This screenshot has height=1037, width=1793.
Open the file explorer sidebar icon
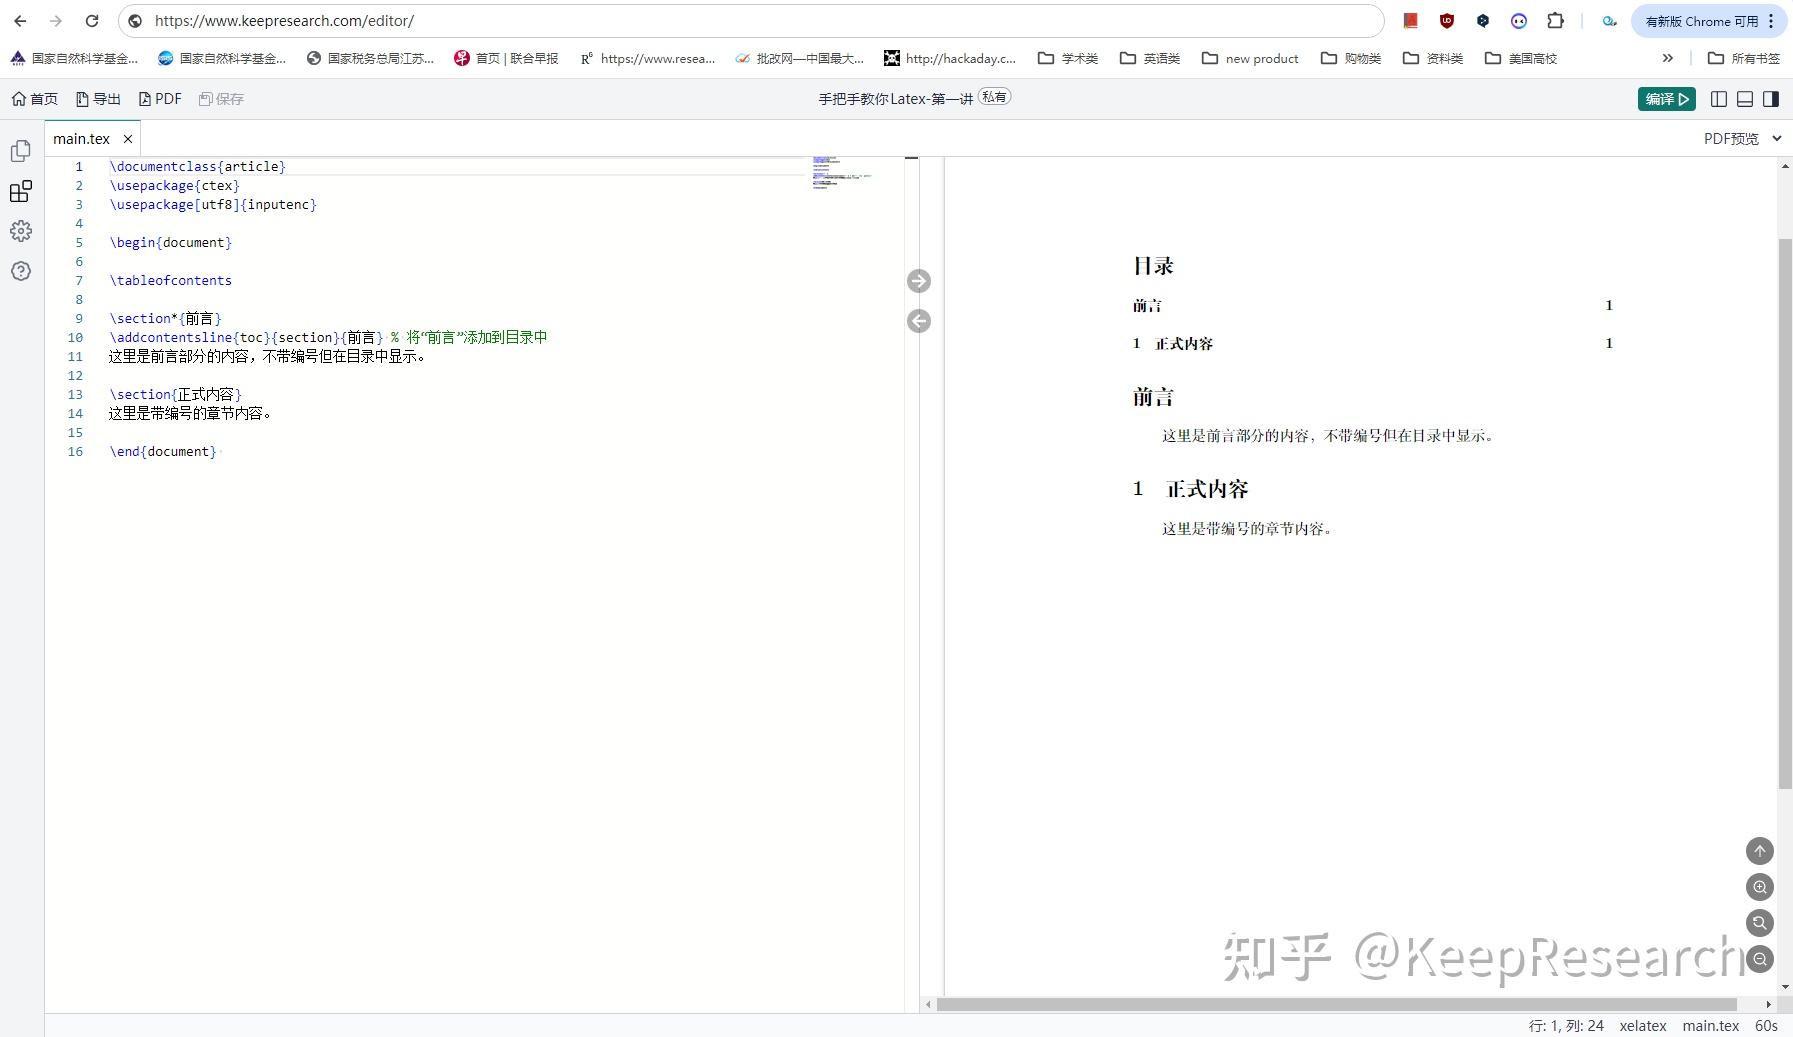(x=20, y=151)
